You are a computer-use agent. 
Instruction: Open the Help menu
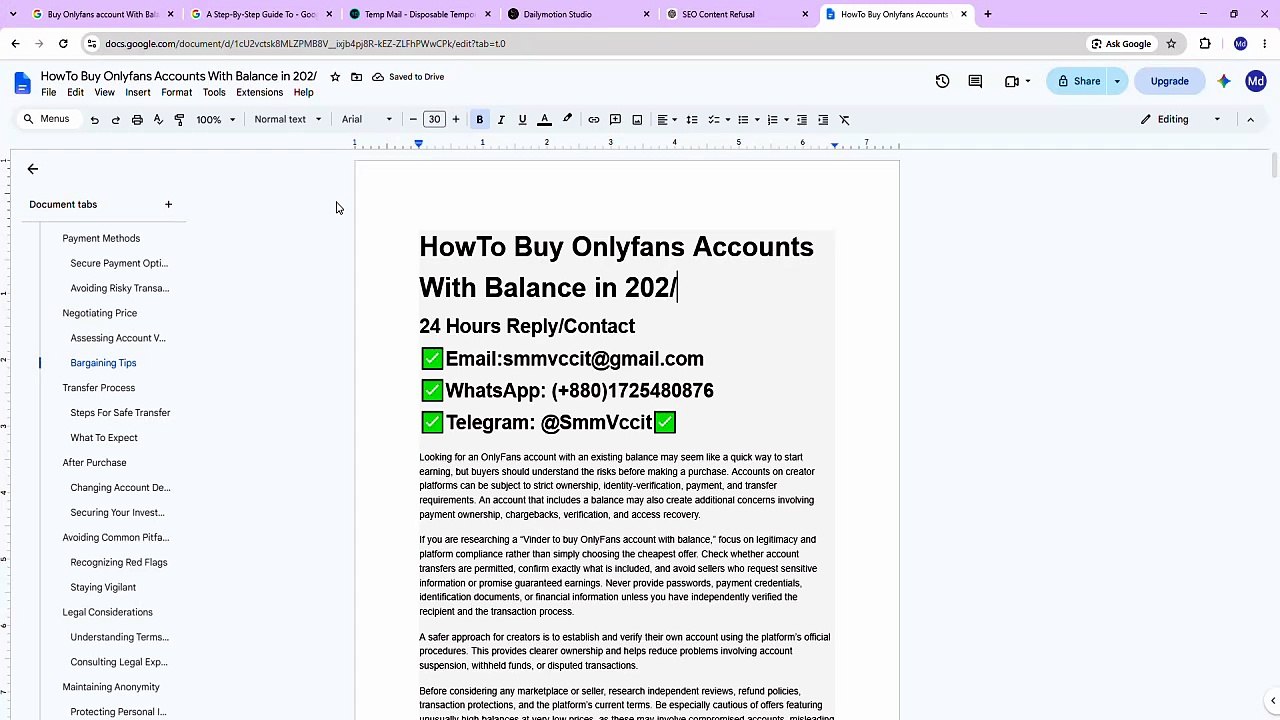click(x=303, y=92)
